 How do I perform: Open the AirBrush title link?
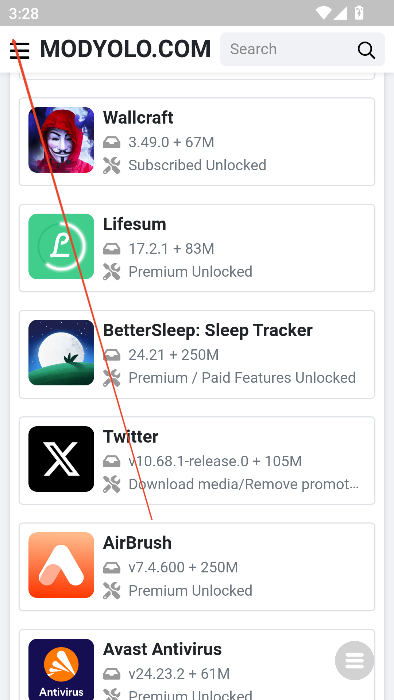pyautogui.click(x=137, y=543)
